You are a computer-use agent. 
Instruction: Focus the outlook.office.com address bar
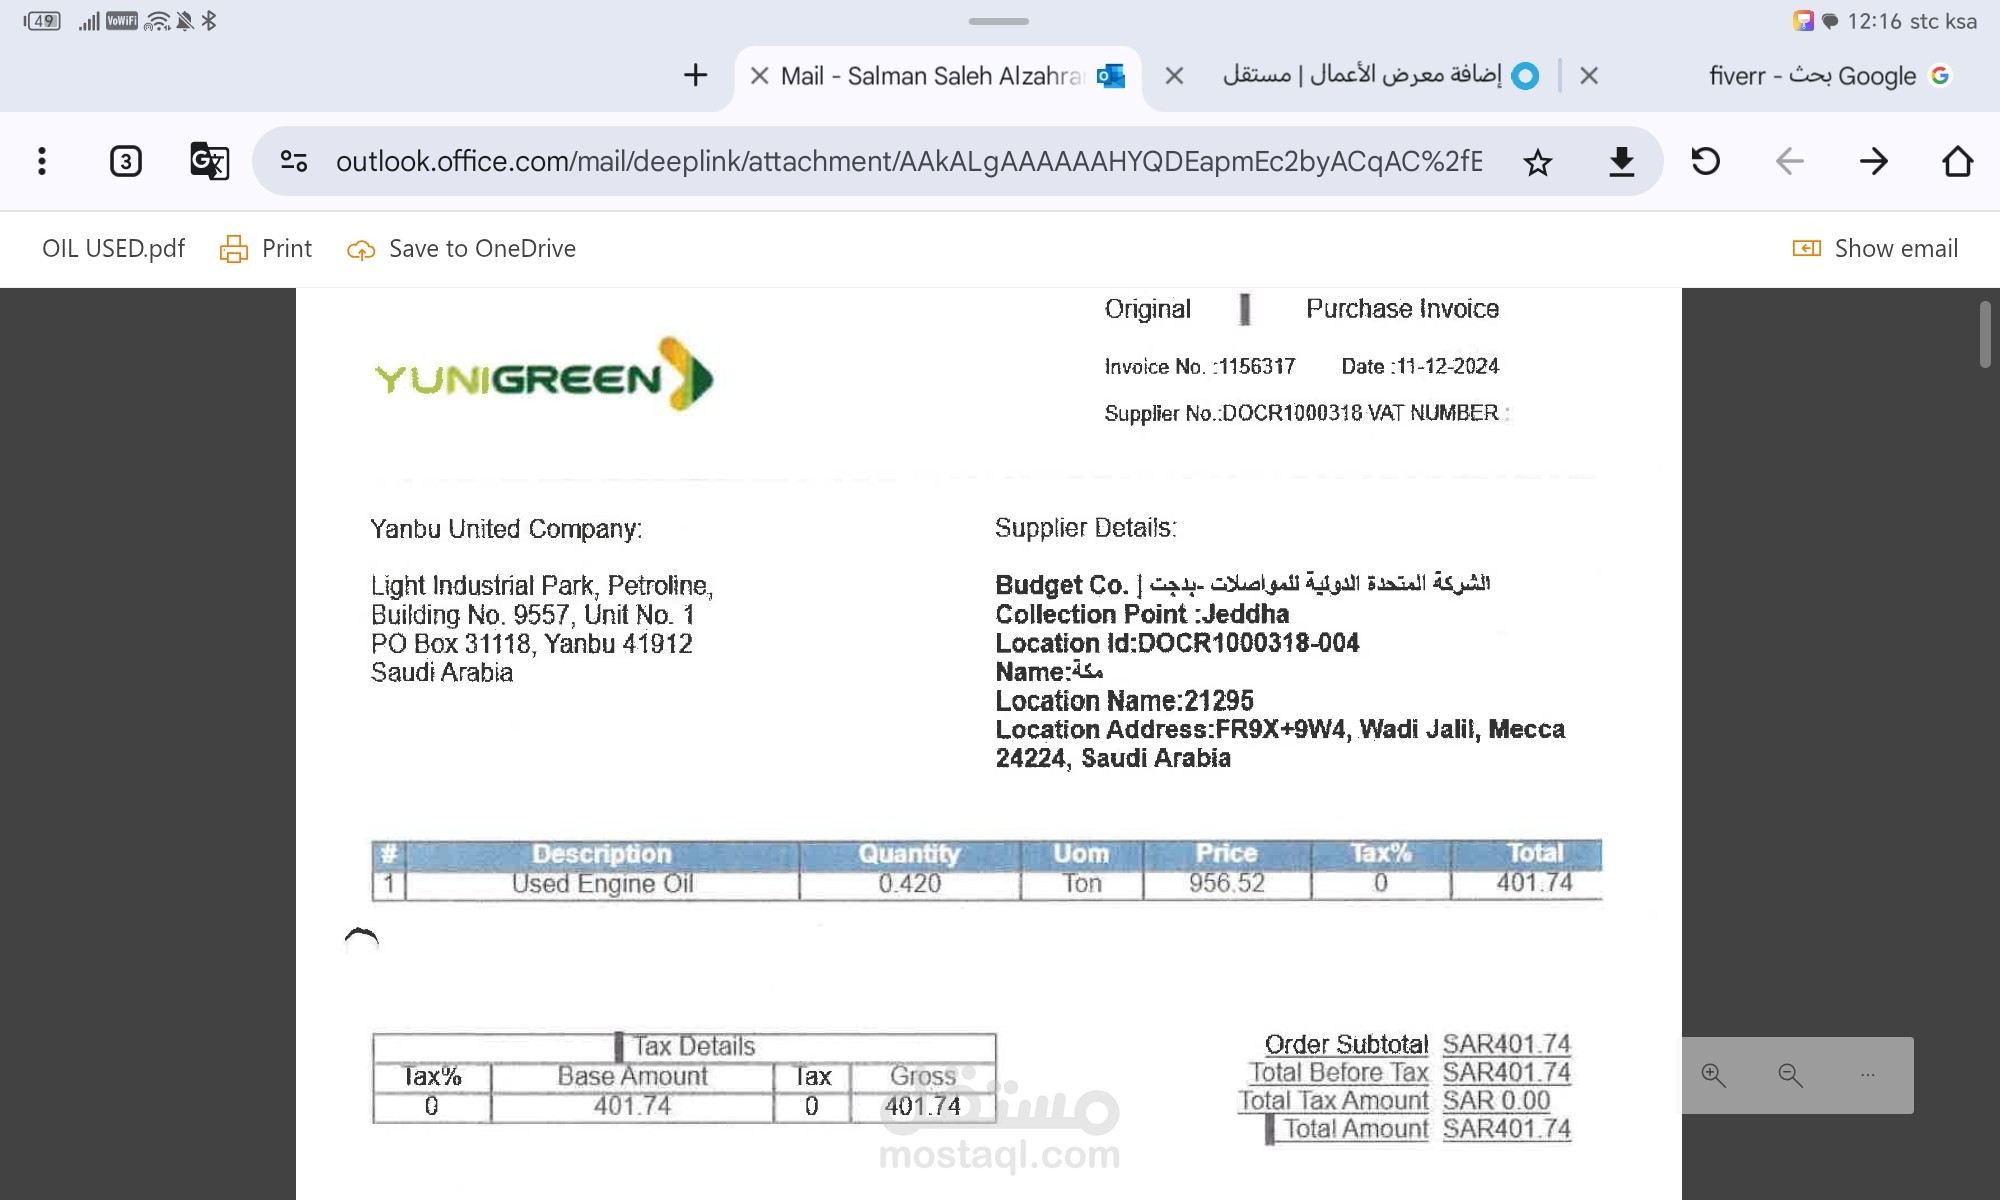909,161
